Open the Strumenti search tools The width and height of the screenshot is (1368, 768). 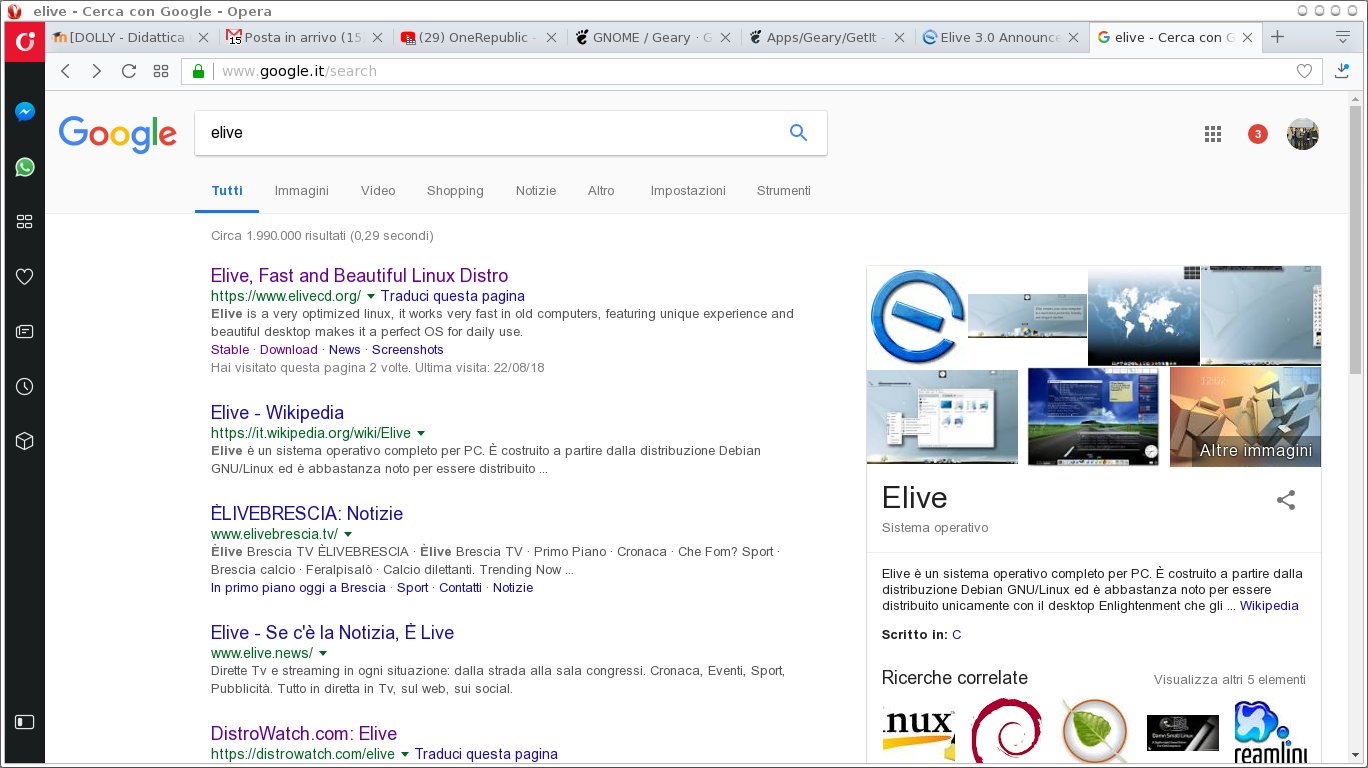784,190
